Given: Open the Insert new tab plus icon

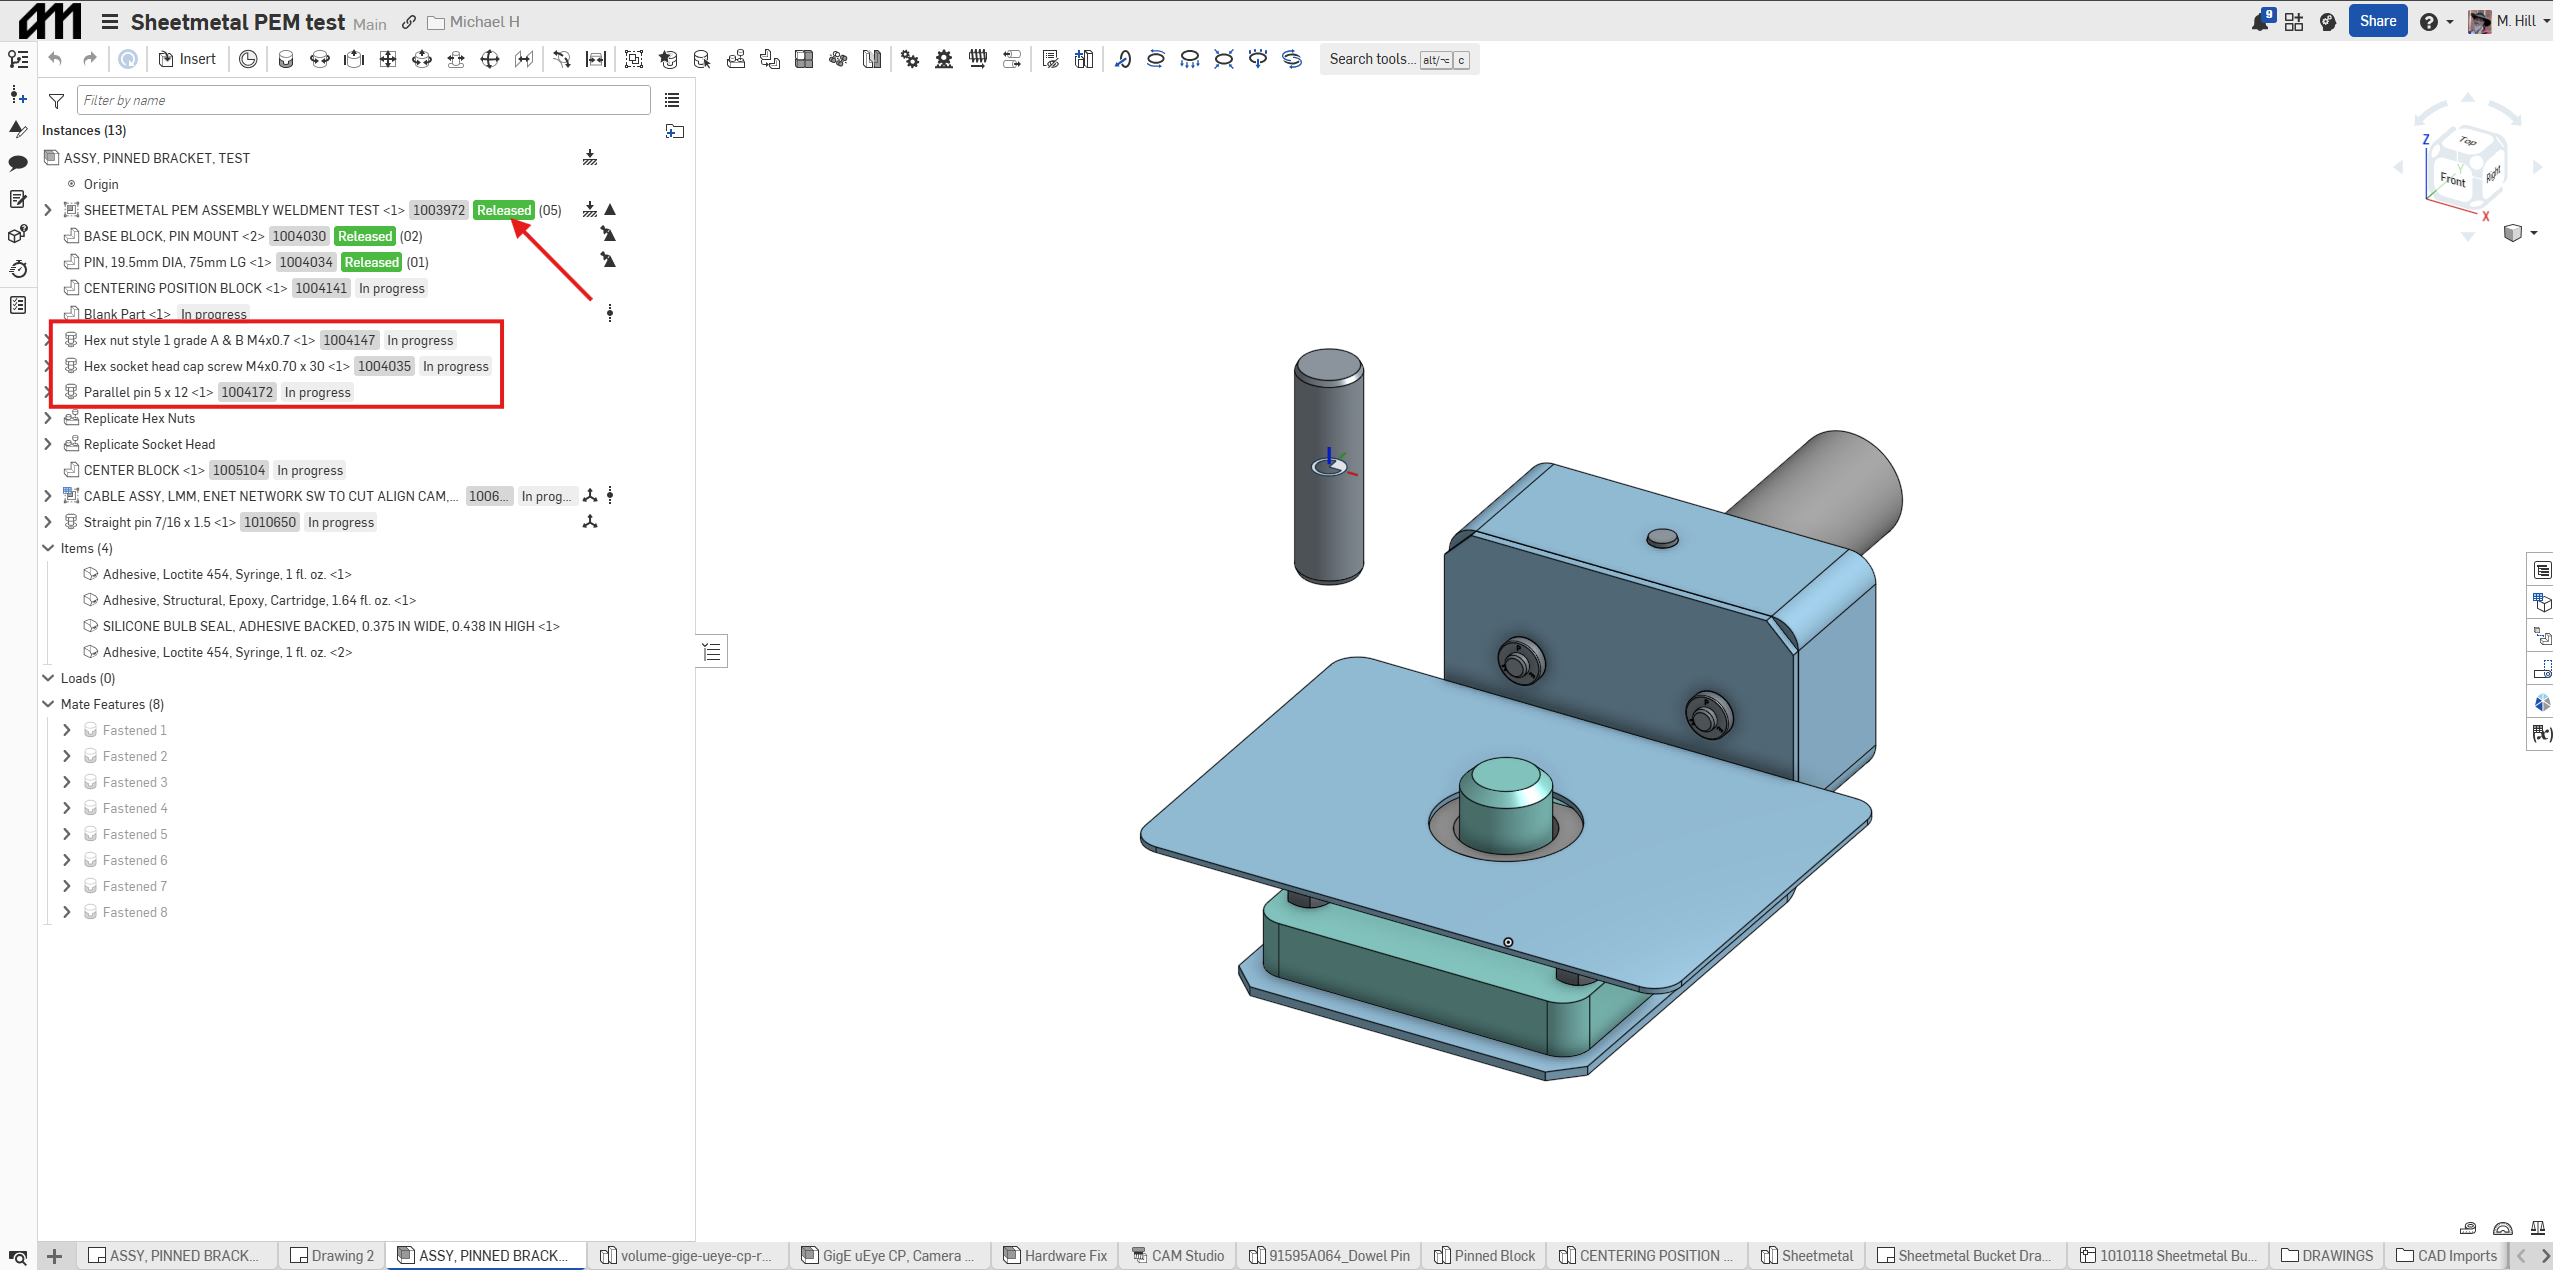Looking at the screenshot, I should (55, 1256).
